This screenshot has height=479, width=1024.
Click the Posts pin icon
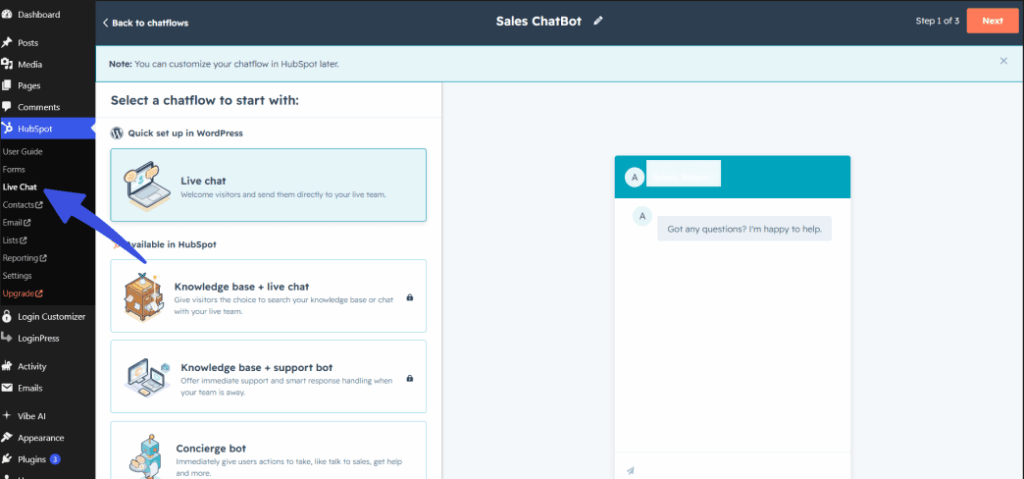point(7,42)
